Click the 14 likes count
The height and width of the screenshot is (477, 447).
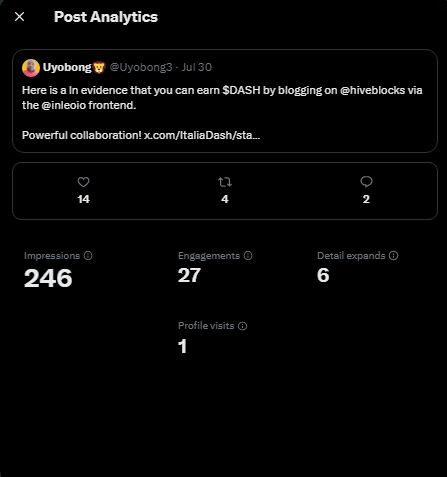point(83,199)
